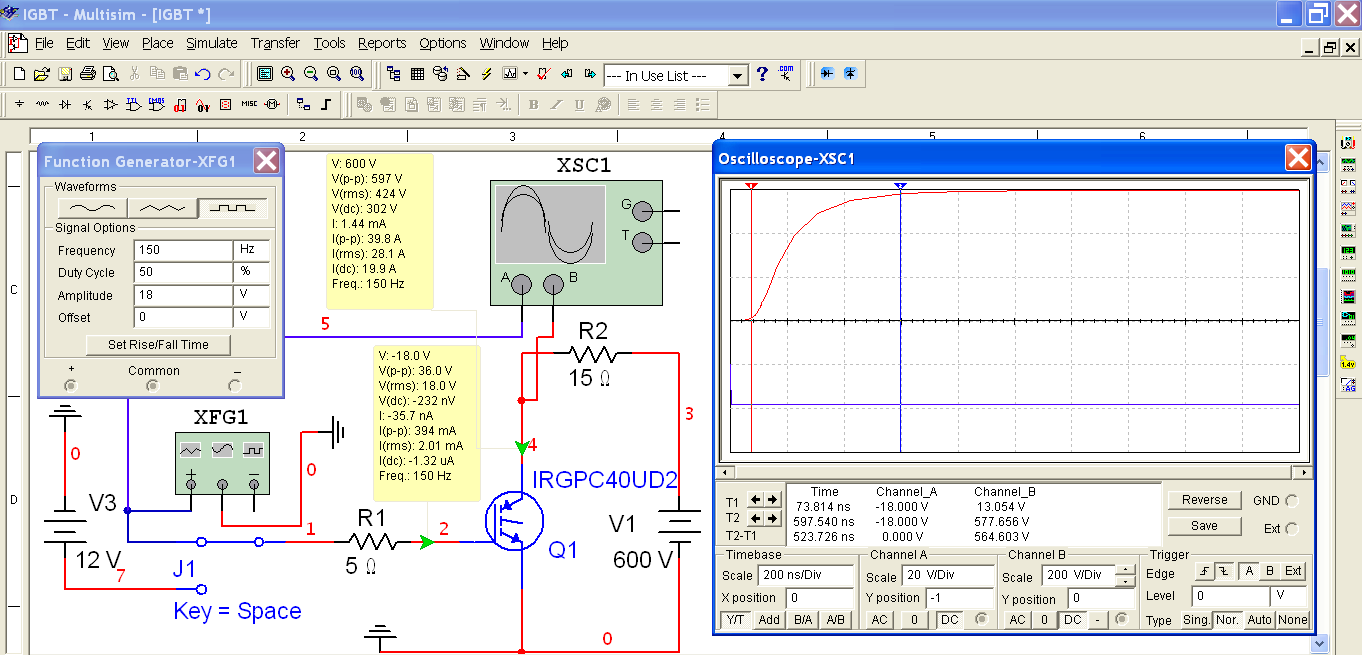Toggle Channel A AC coupling
1362x655 pixels.
pos(879,620)
